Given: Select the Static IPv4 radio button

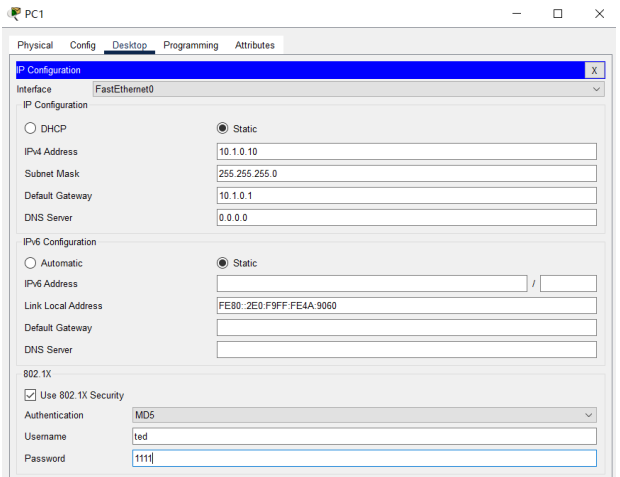Looking at the screenshot, I should click(223, 129).
